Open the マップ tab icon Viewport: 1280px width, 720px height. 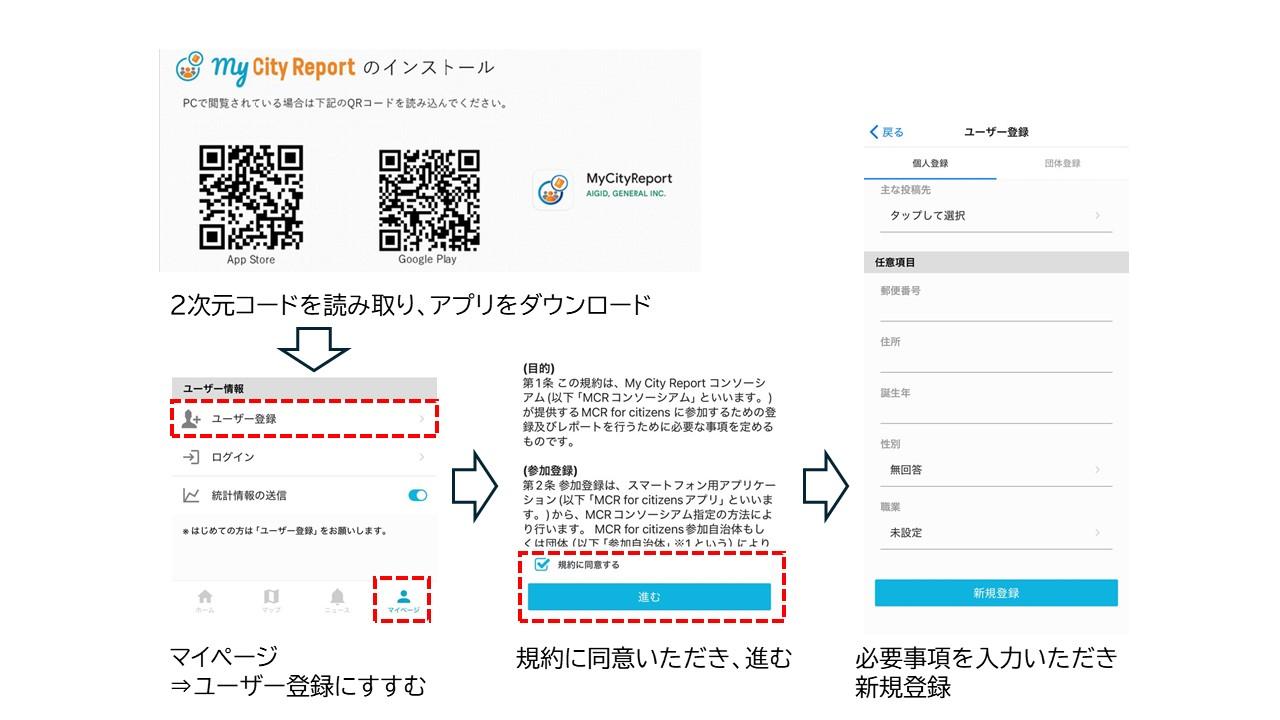click(271, 597)
